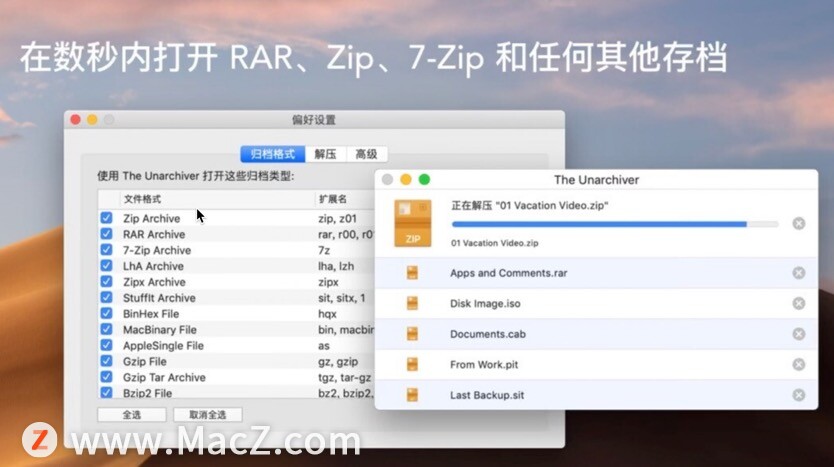Click the 'gz, gzip' extension cell

point(338,362)
